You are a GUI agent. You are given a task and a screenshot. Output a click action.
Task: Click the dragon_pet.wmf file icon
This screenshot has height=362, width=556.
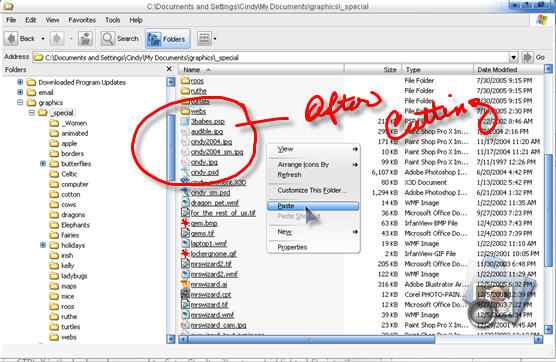coord(185,203)
